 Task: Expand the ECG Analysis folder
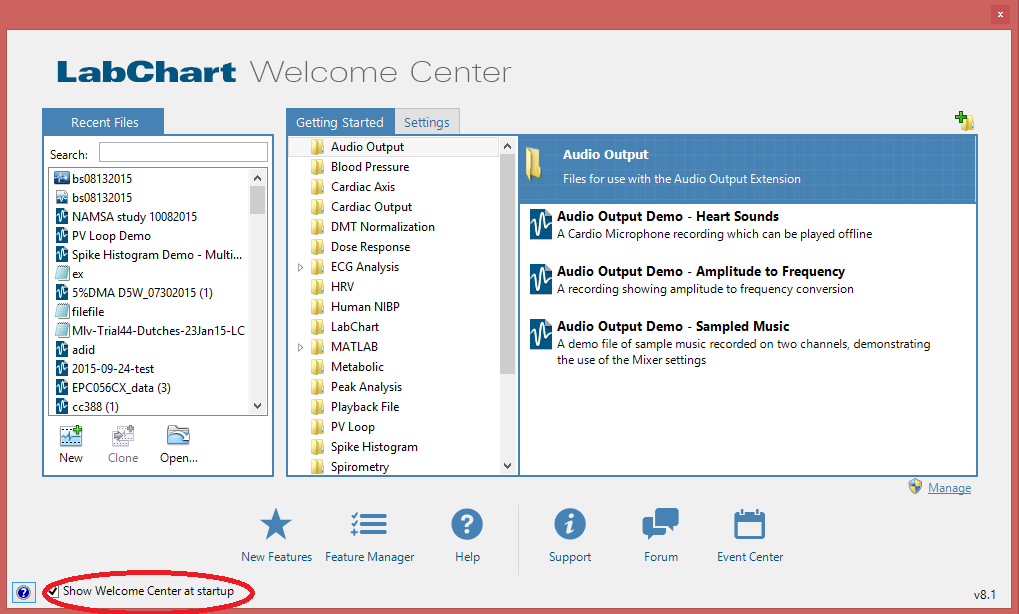tap(301, 267)
